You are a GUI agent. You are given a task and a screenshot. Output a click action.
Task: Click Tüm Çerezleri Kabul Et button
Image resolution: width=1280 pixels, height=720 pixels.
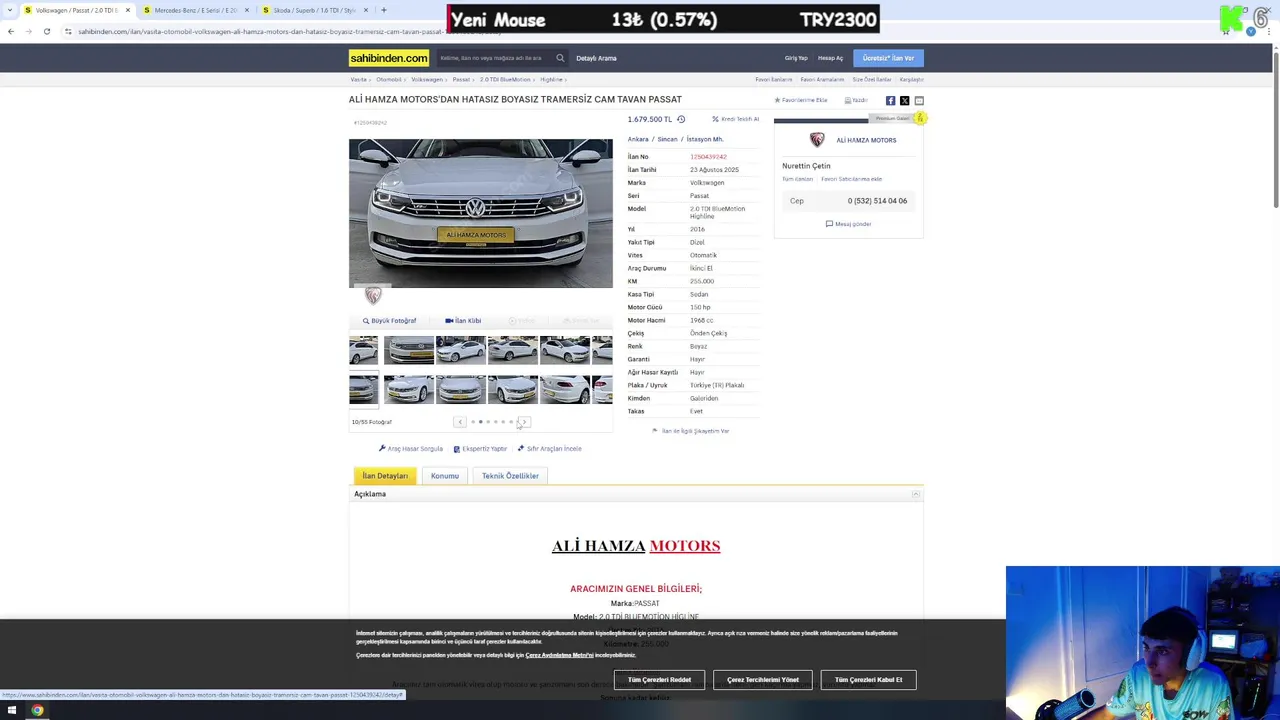868,680
